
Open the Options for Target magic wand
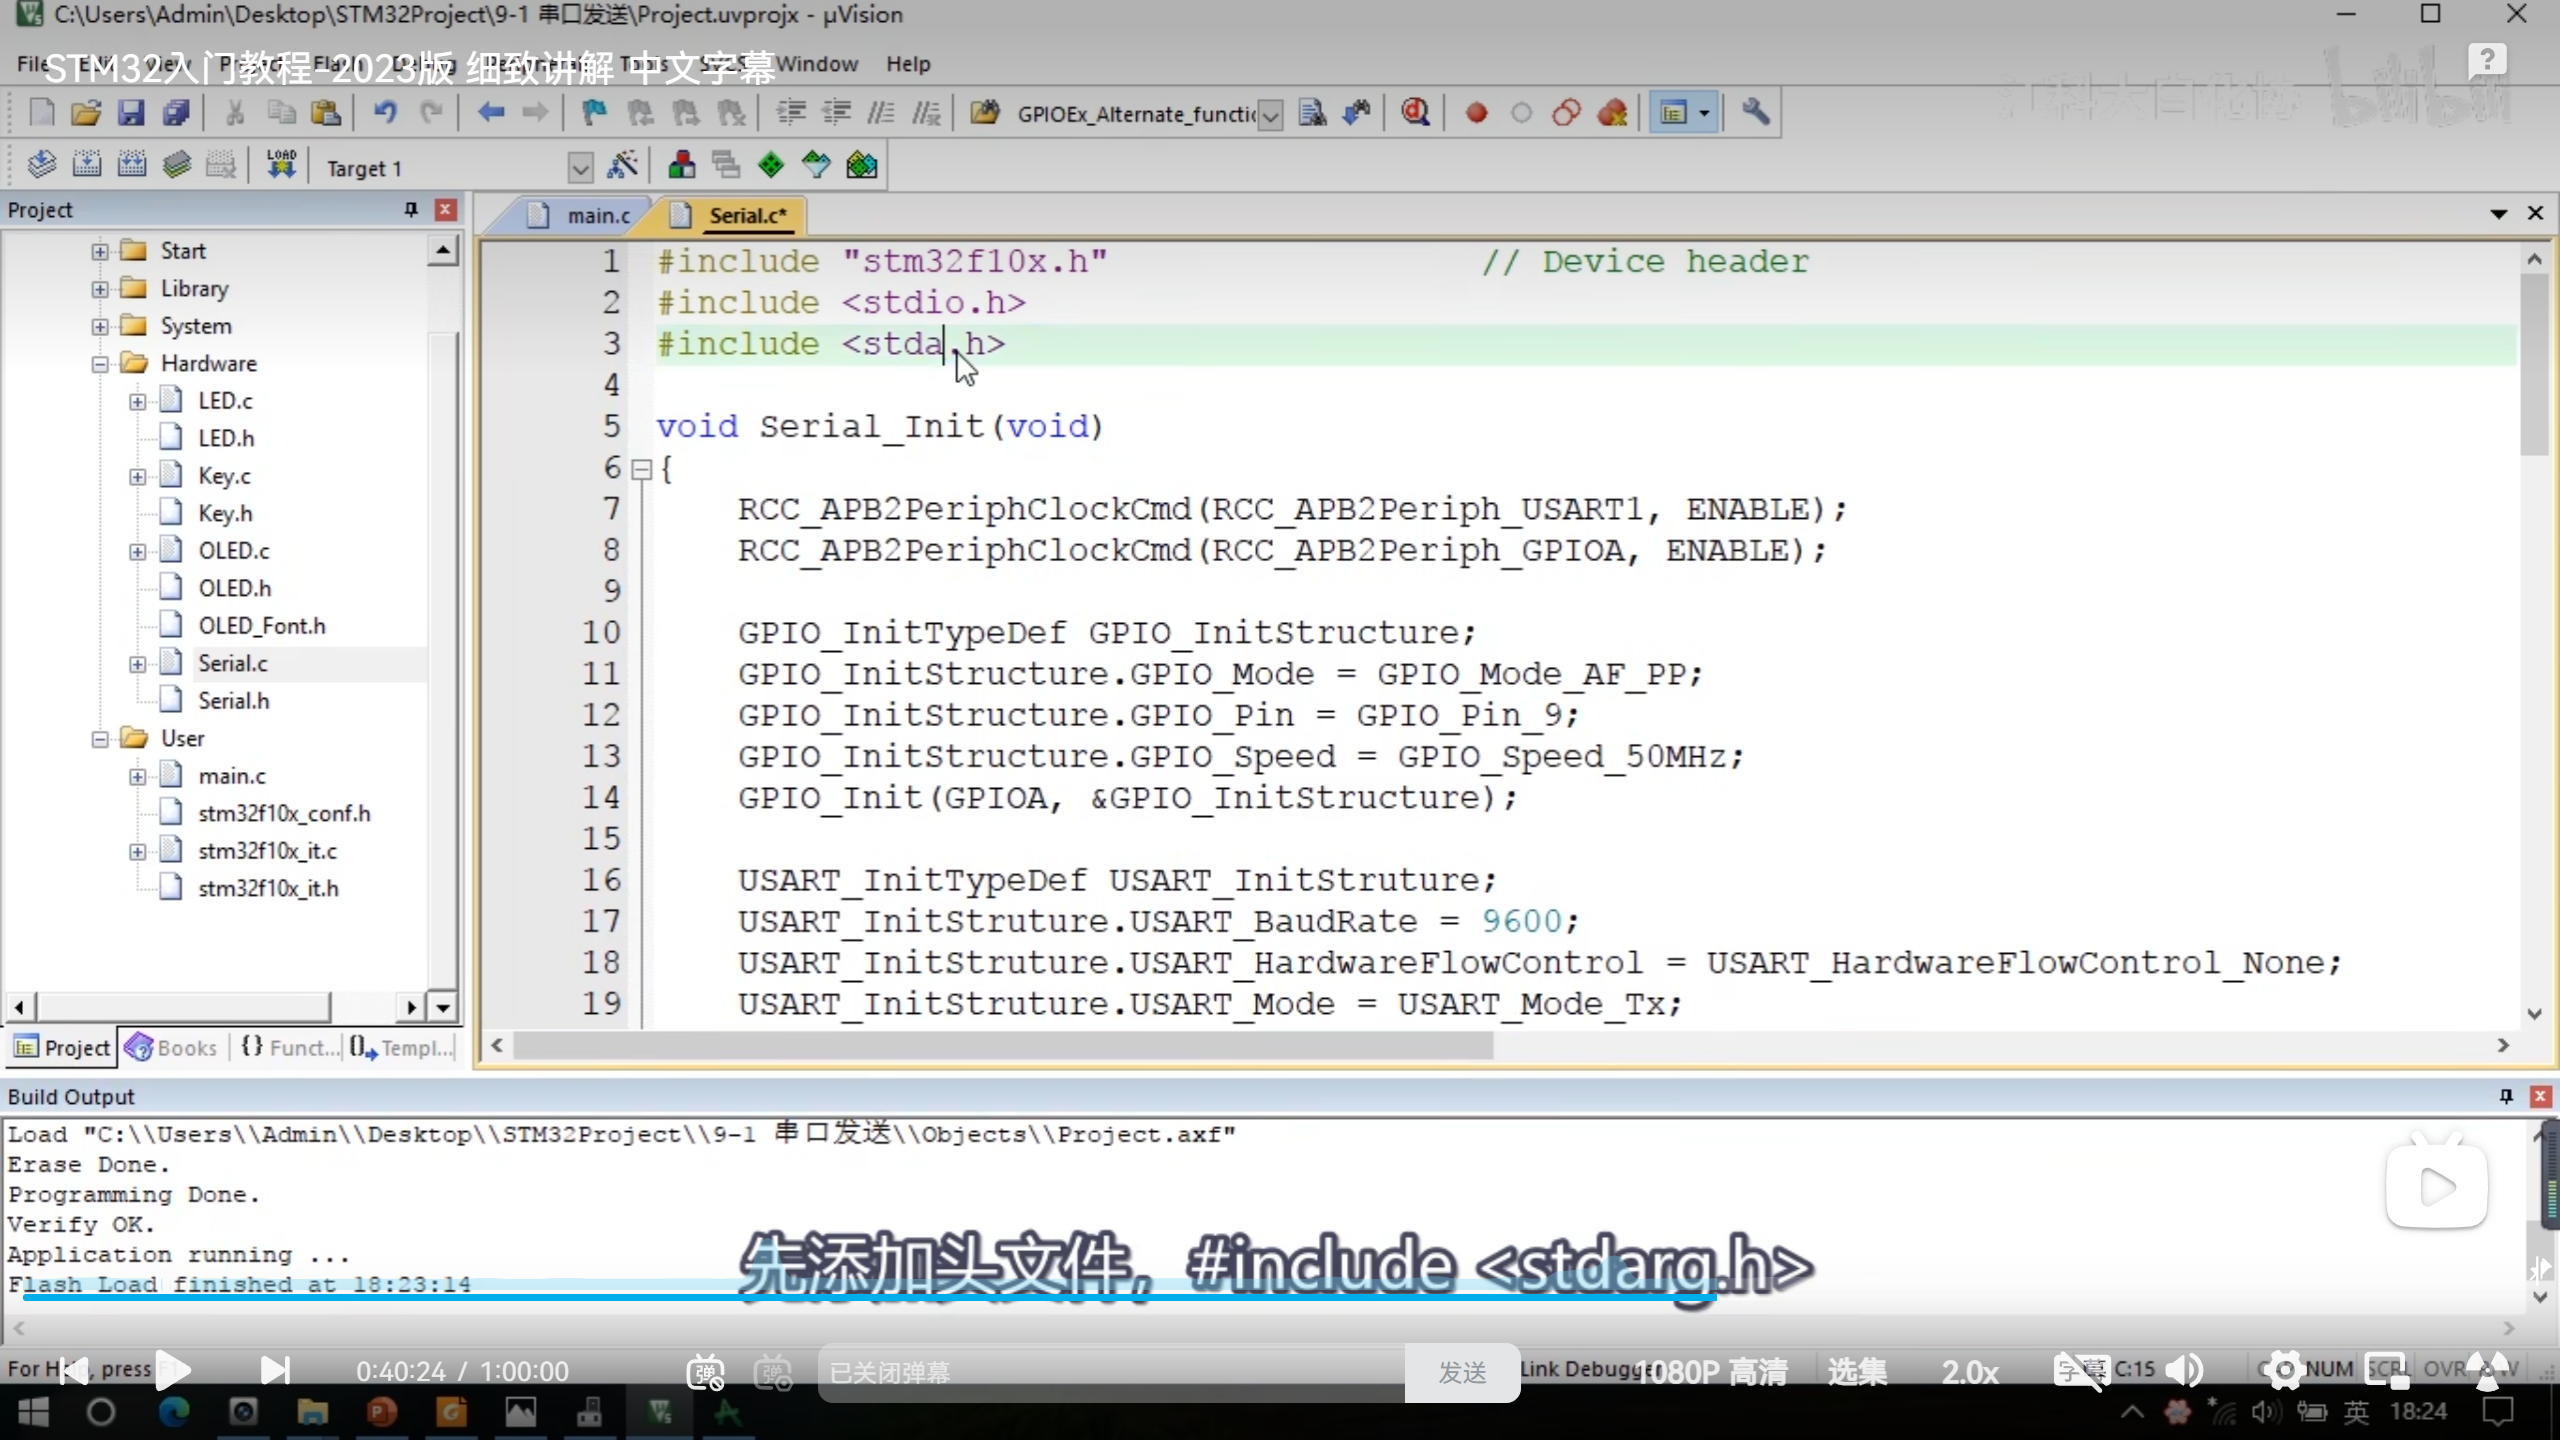pos(622,165)
